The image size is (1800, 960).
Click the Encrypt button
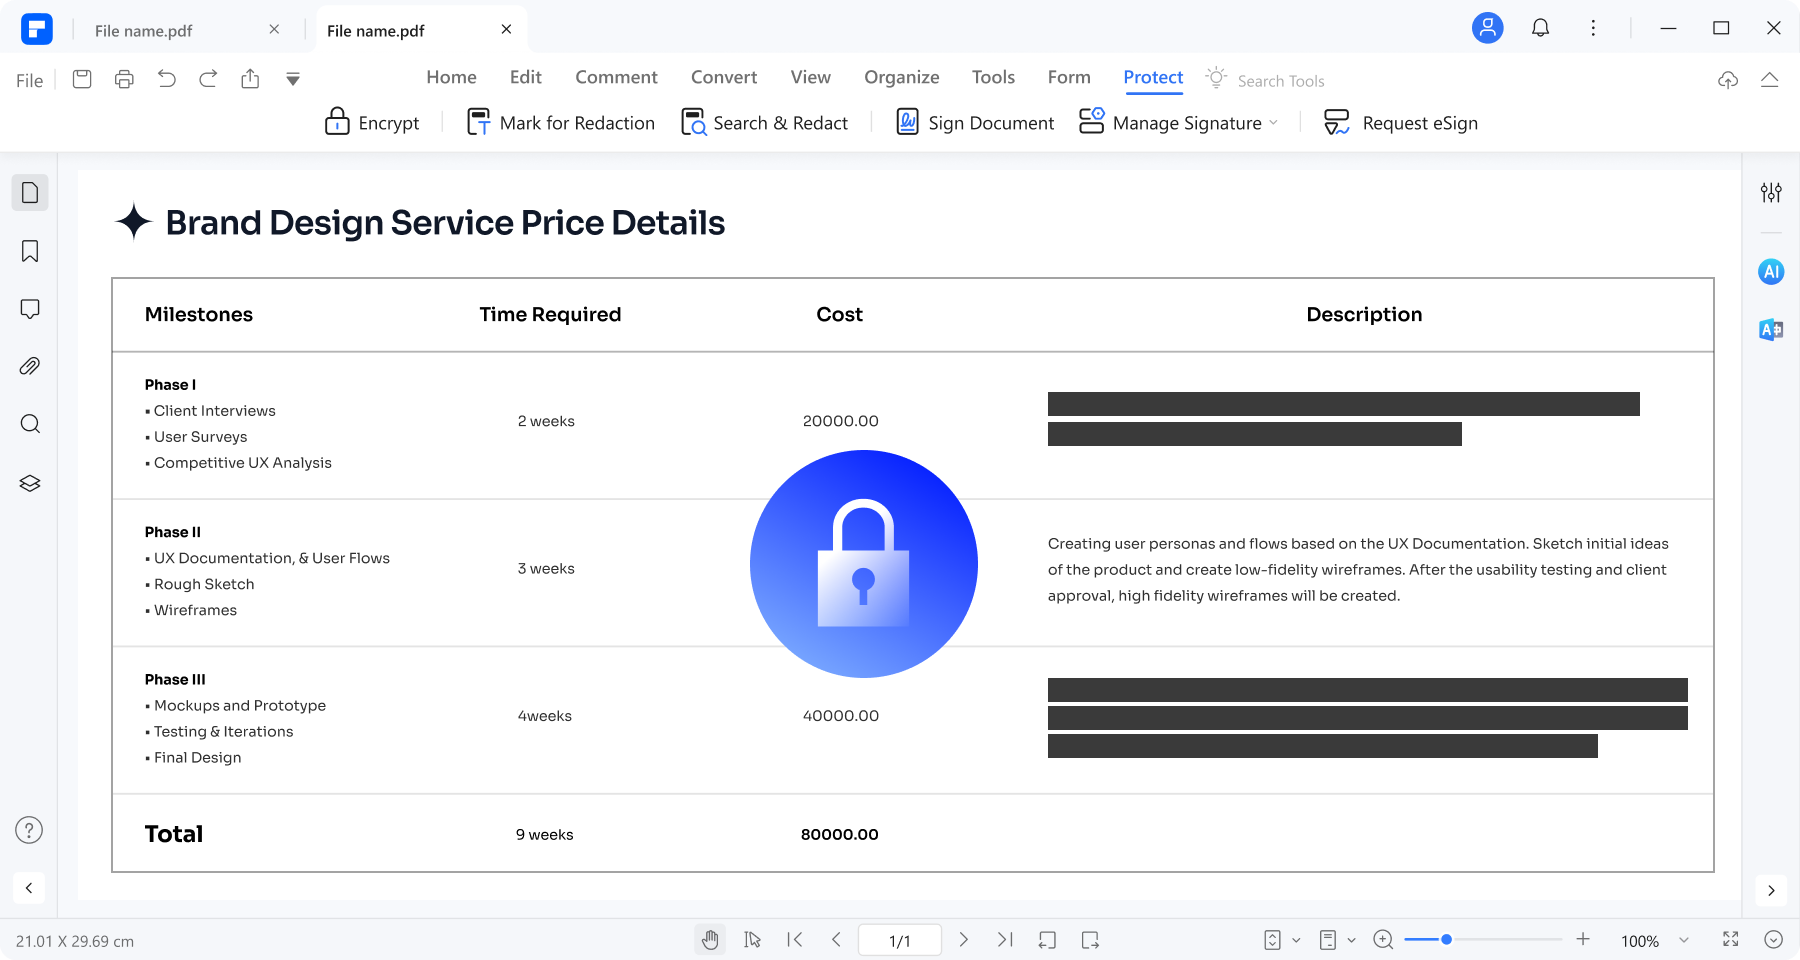pyautogui.click(x=372, y=123)
